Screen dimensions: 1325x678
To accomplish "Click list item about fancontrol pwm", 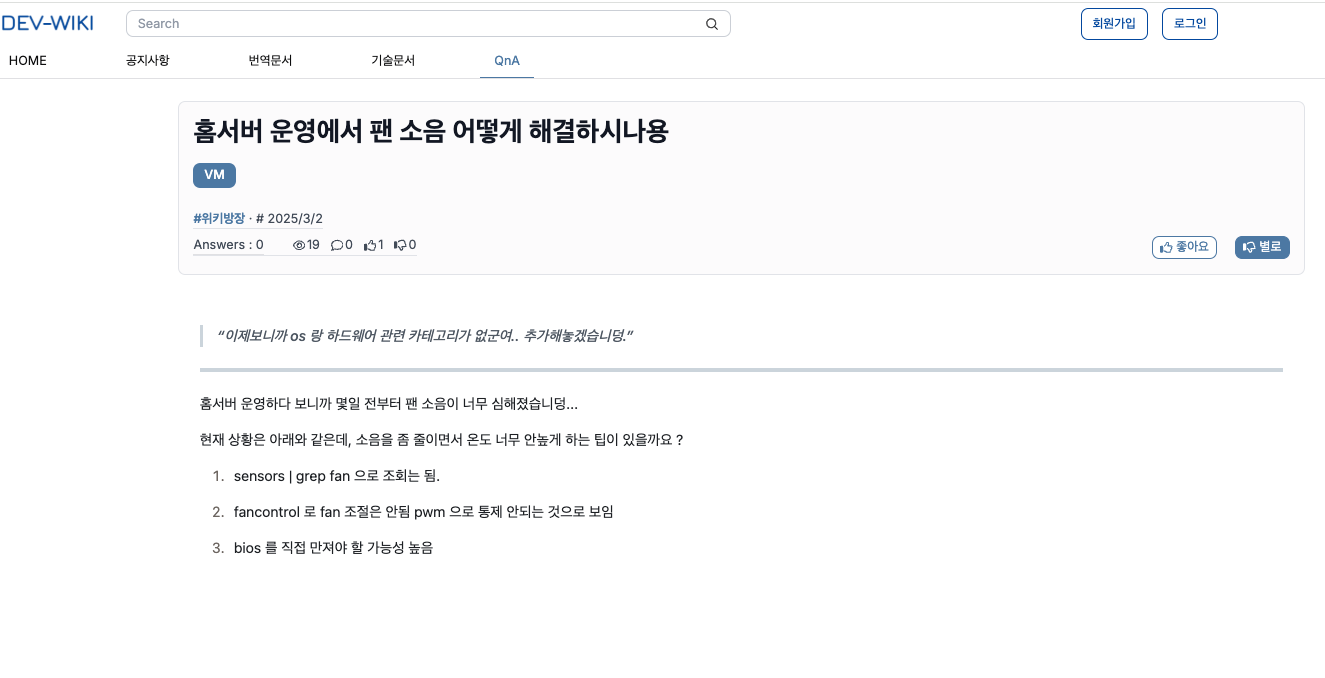I will [423, 512].
